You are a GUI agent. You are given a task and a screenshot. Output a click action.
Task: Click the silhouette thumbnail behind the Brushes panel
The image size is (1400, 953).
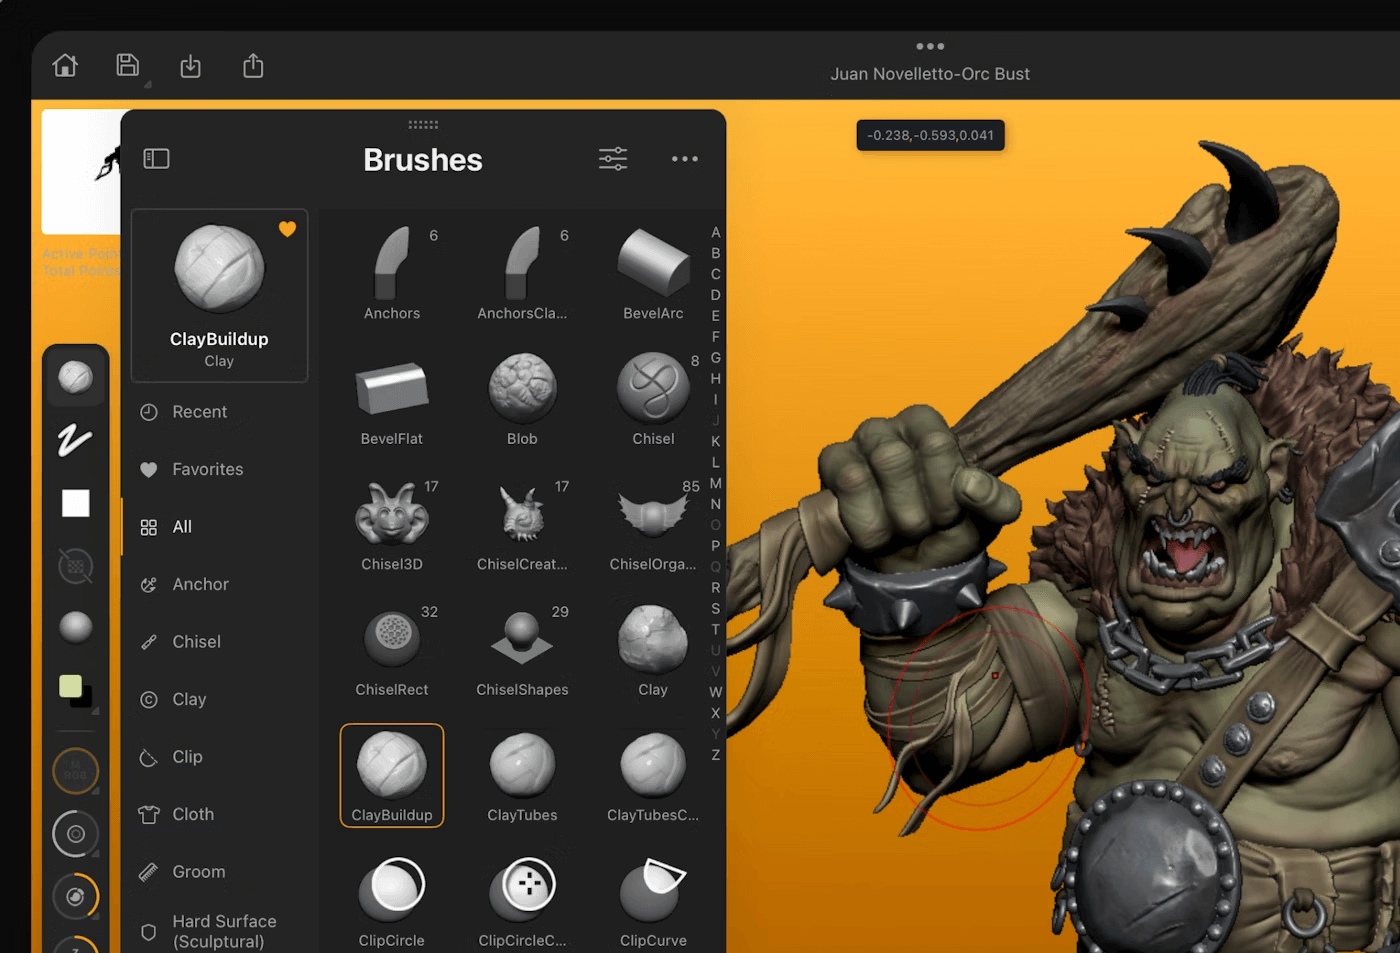click(x=82, y=170)
